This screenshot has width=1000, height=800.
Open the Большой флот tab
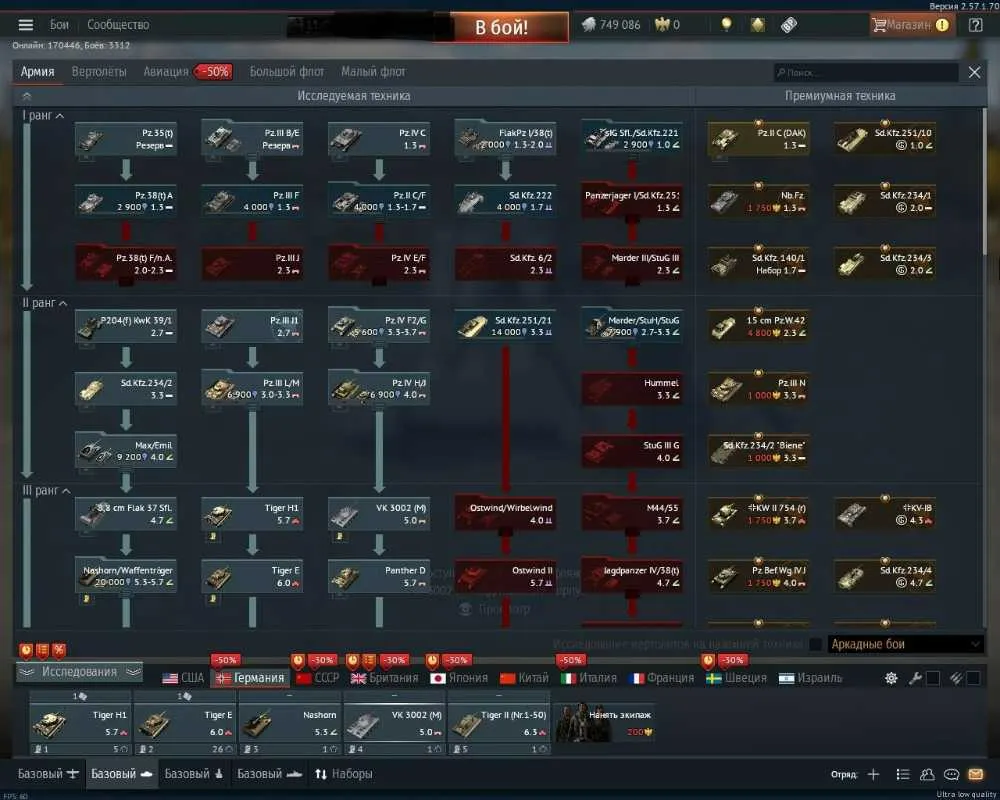coord(287,71)
